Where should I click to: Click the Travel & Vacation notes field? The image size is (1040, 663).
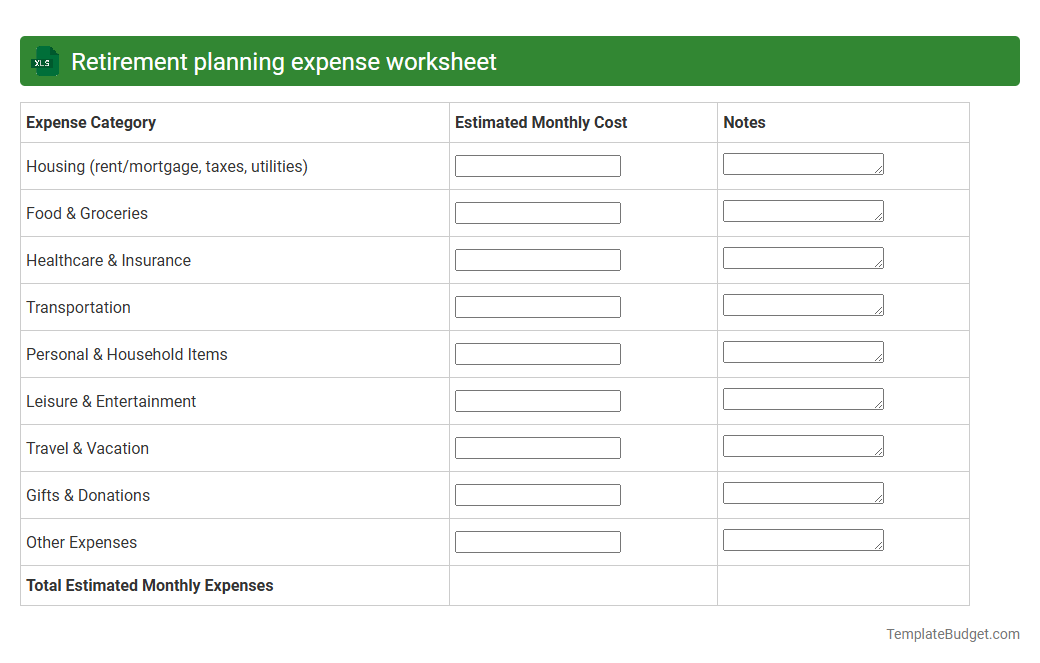[803, 445]
